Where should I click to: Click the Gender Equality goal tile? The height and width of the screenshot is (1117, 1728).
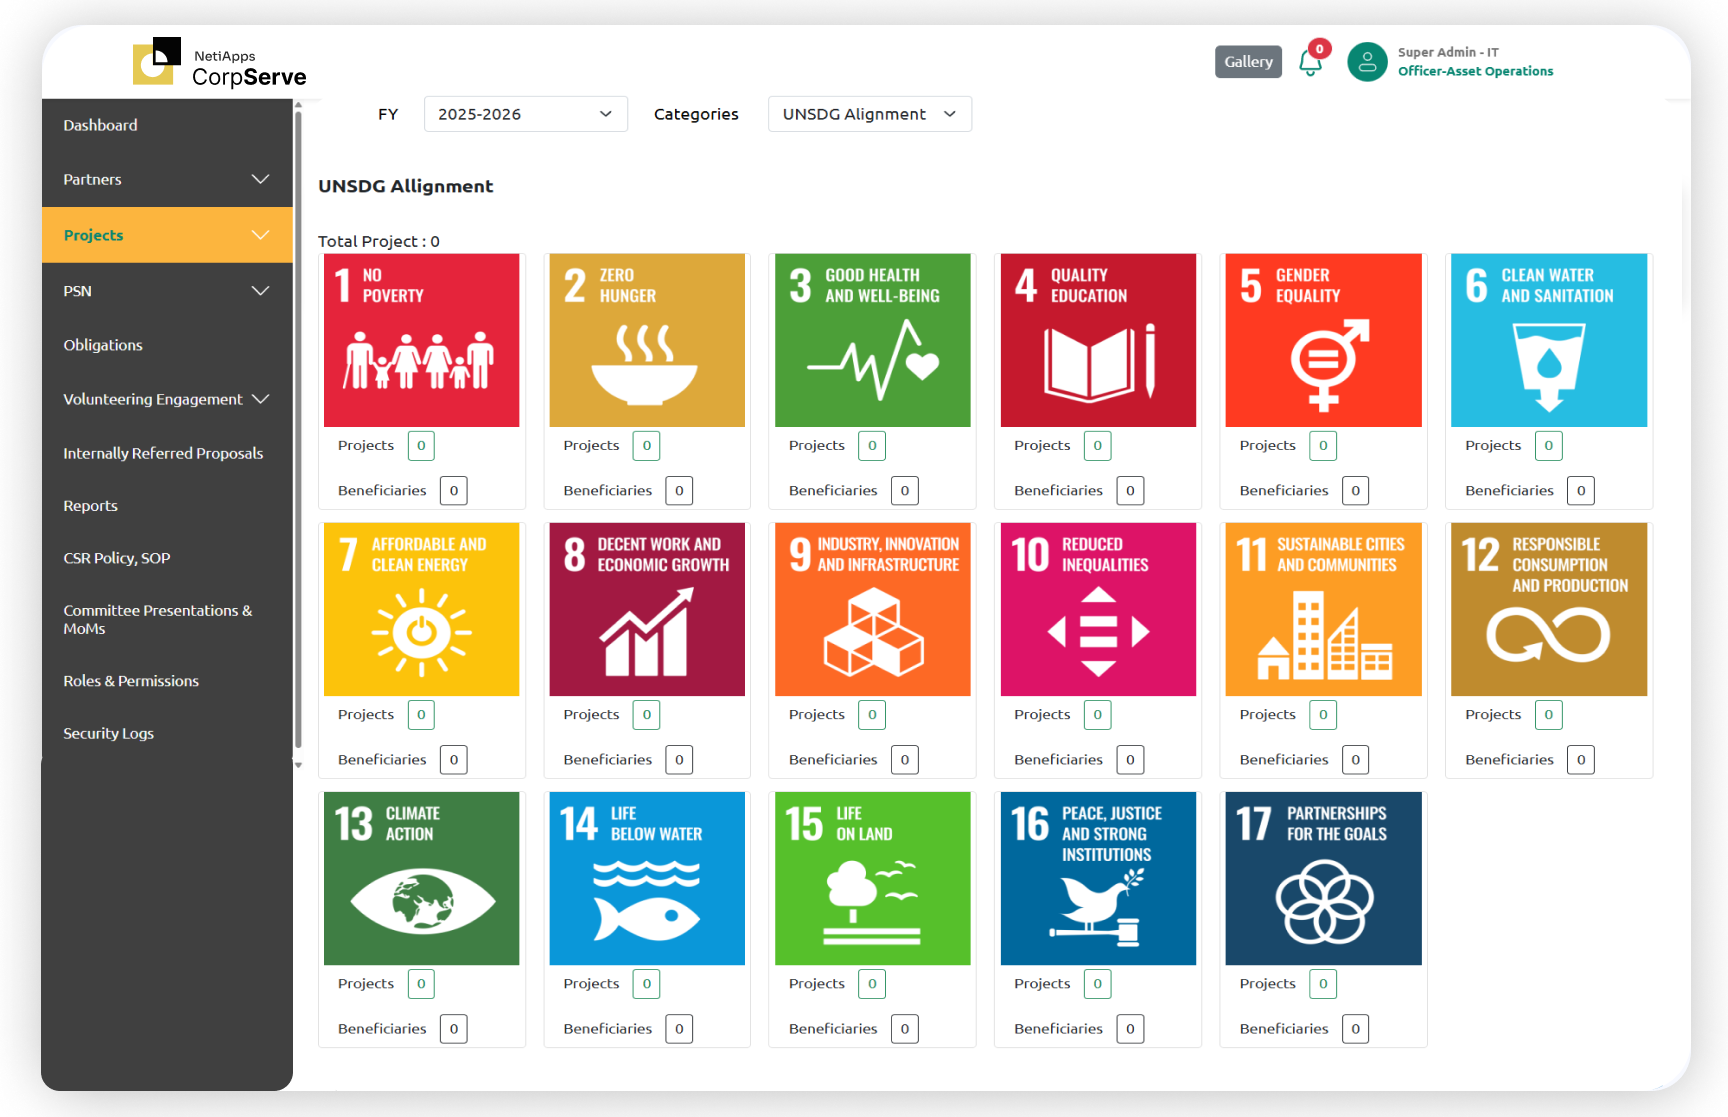point(1323,340)
